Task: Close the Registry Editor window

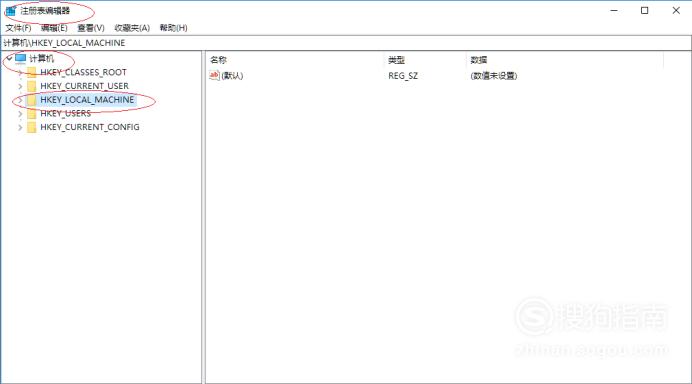Action: [676, 11]
